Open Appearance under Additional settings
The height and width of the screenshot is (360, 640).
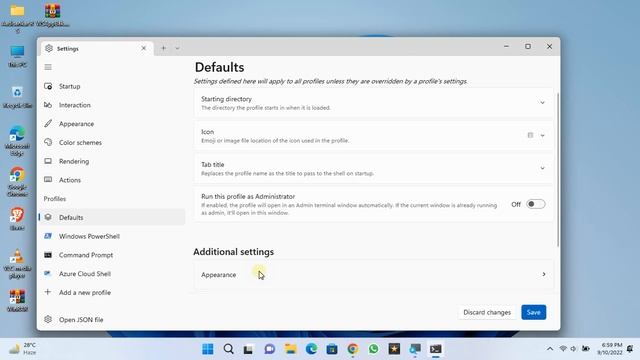pyautogui.click(x=374, y=274)
